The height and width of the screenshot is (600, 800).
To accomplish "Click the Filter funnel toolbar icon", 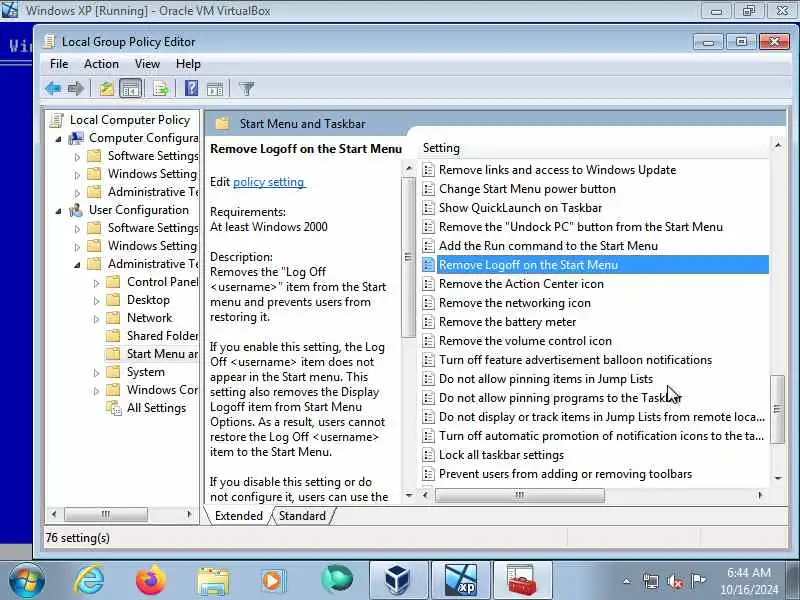I will pos(246,89).
